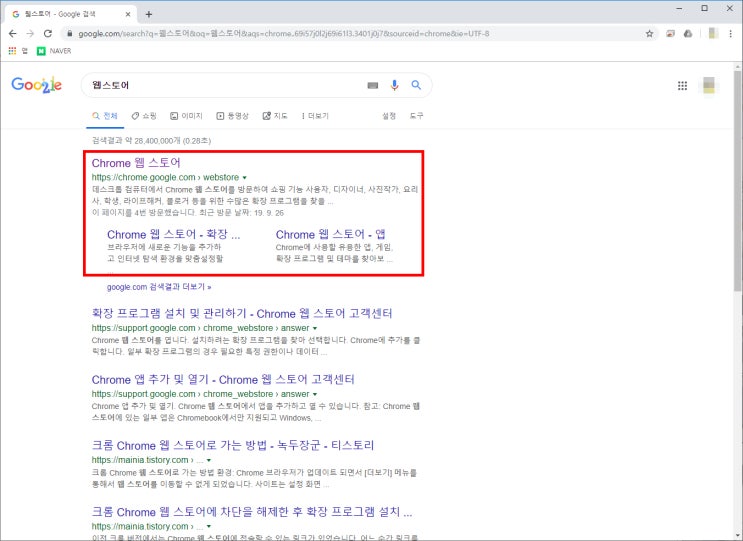Select the 전체 search tab
Screen dimensions: 743x541
click(x=105, y=116)
